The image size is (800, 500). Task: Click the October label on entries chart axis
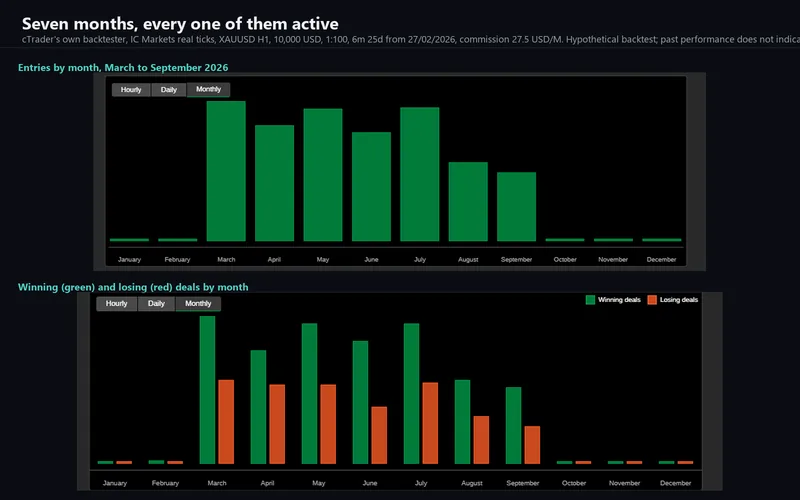tap(565, 259)
